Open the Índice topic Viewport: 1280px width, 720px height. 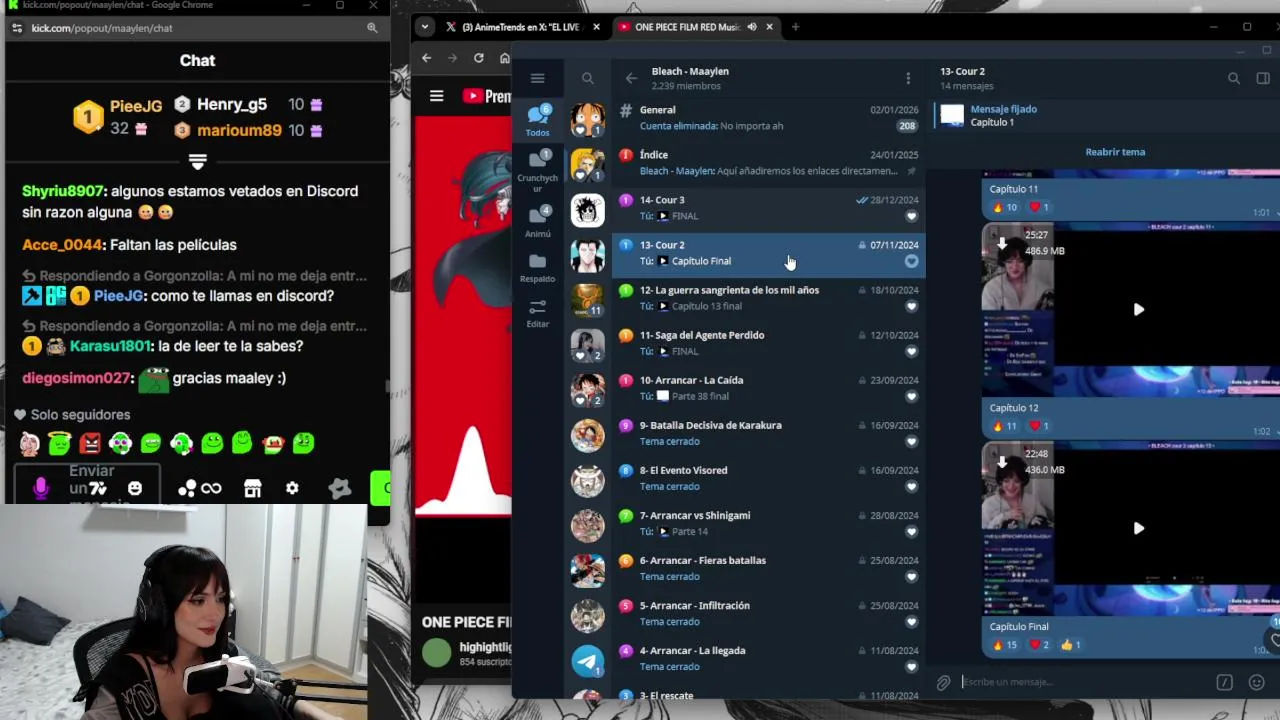768,163
